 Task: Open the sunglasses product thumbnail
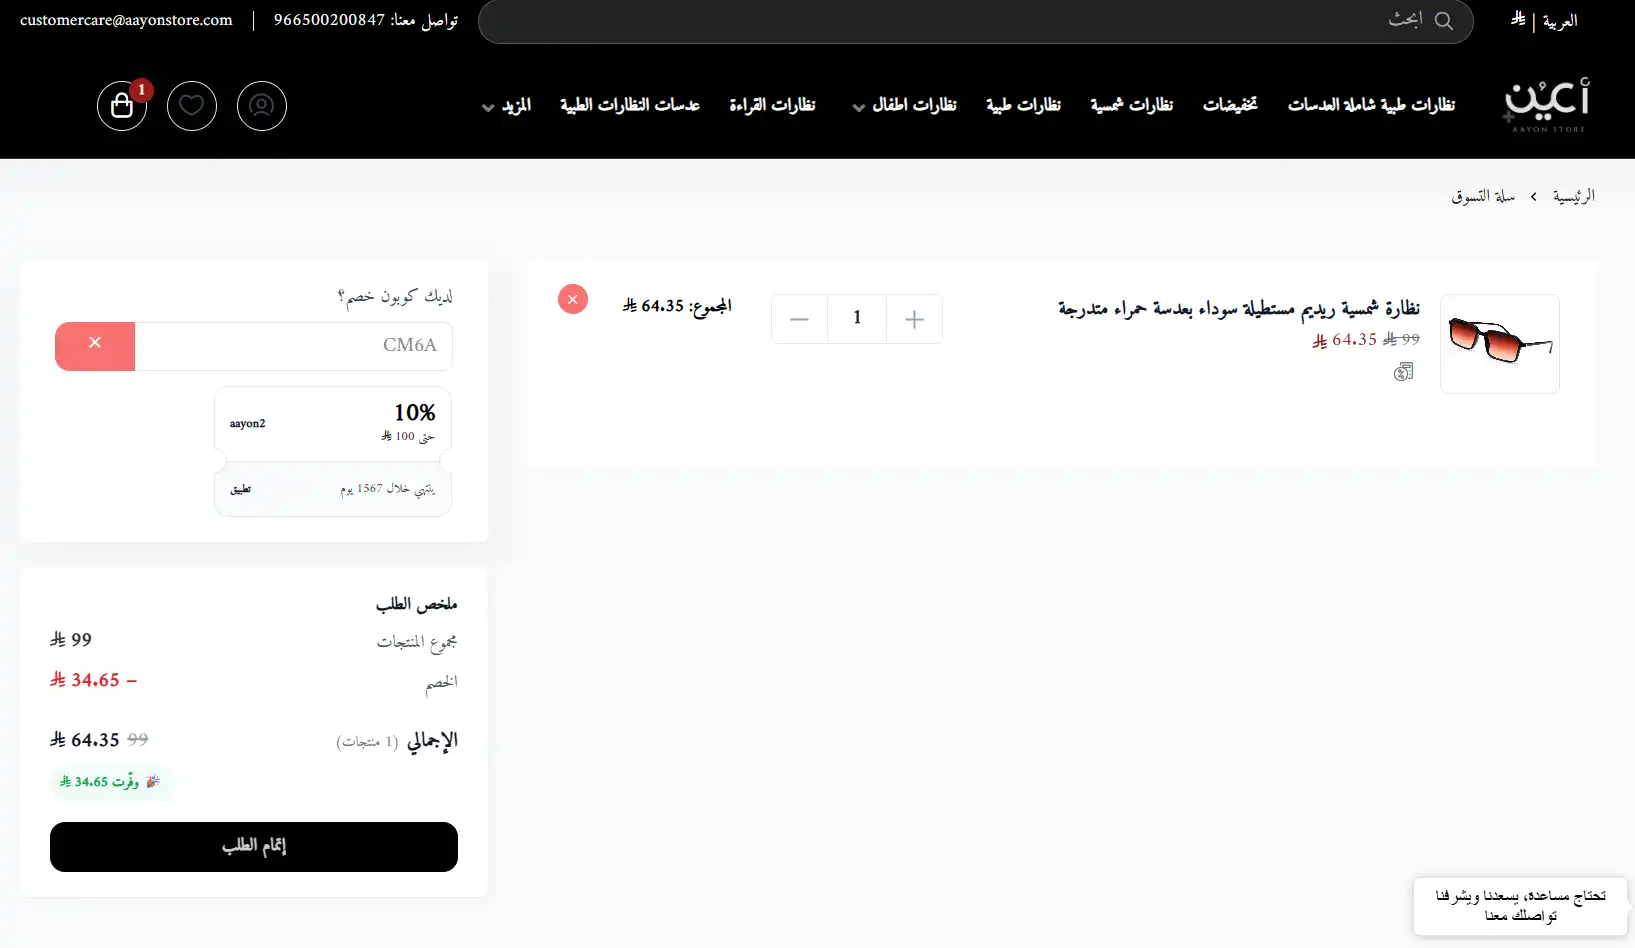tap(1500, 344)
